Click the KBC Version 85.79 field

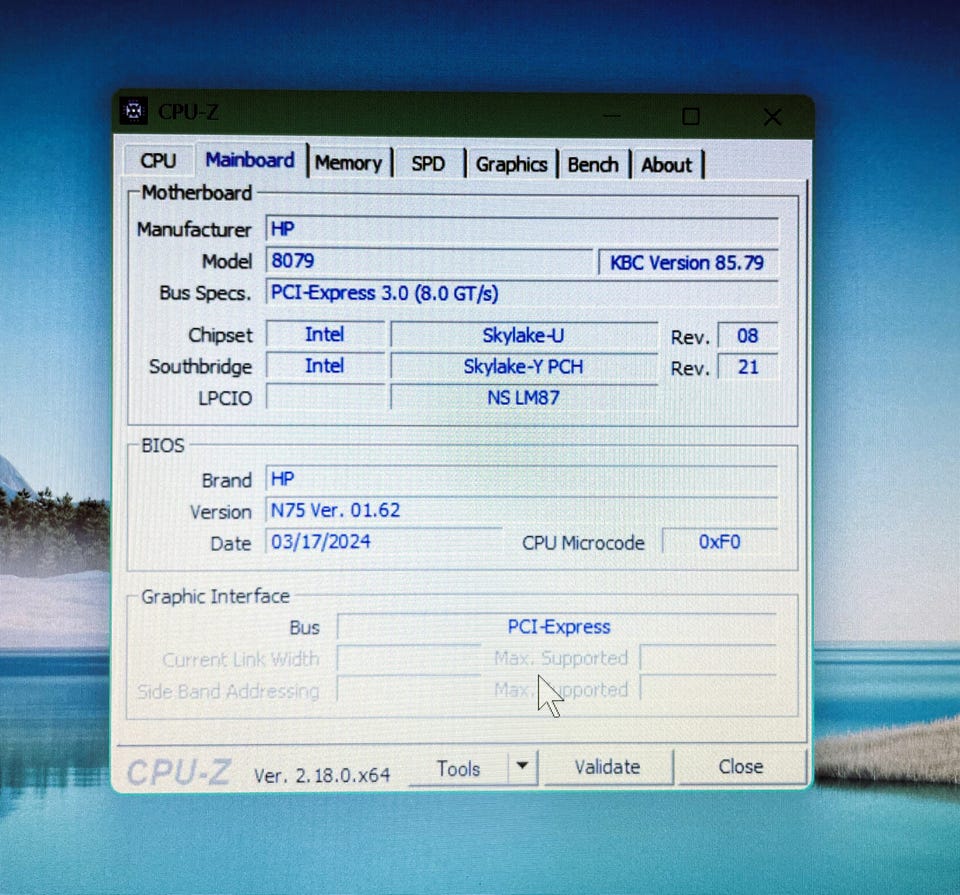tap(688, 263)
